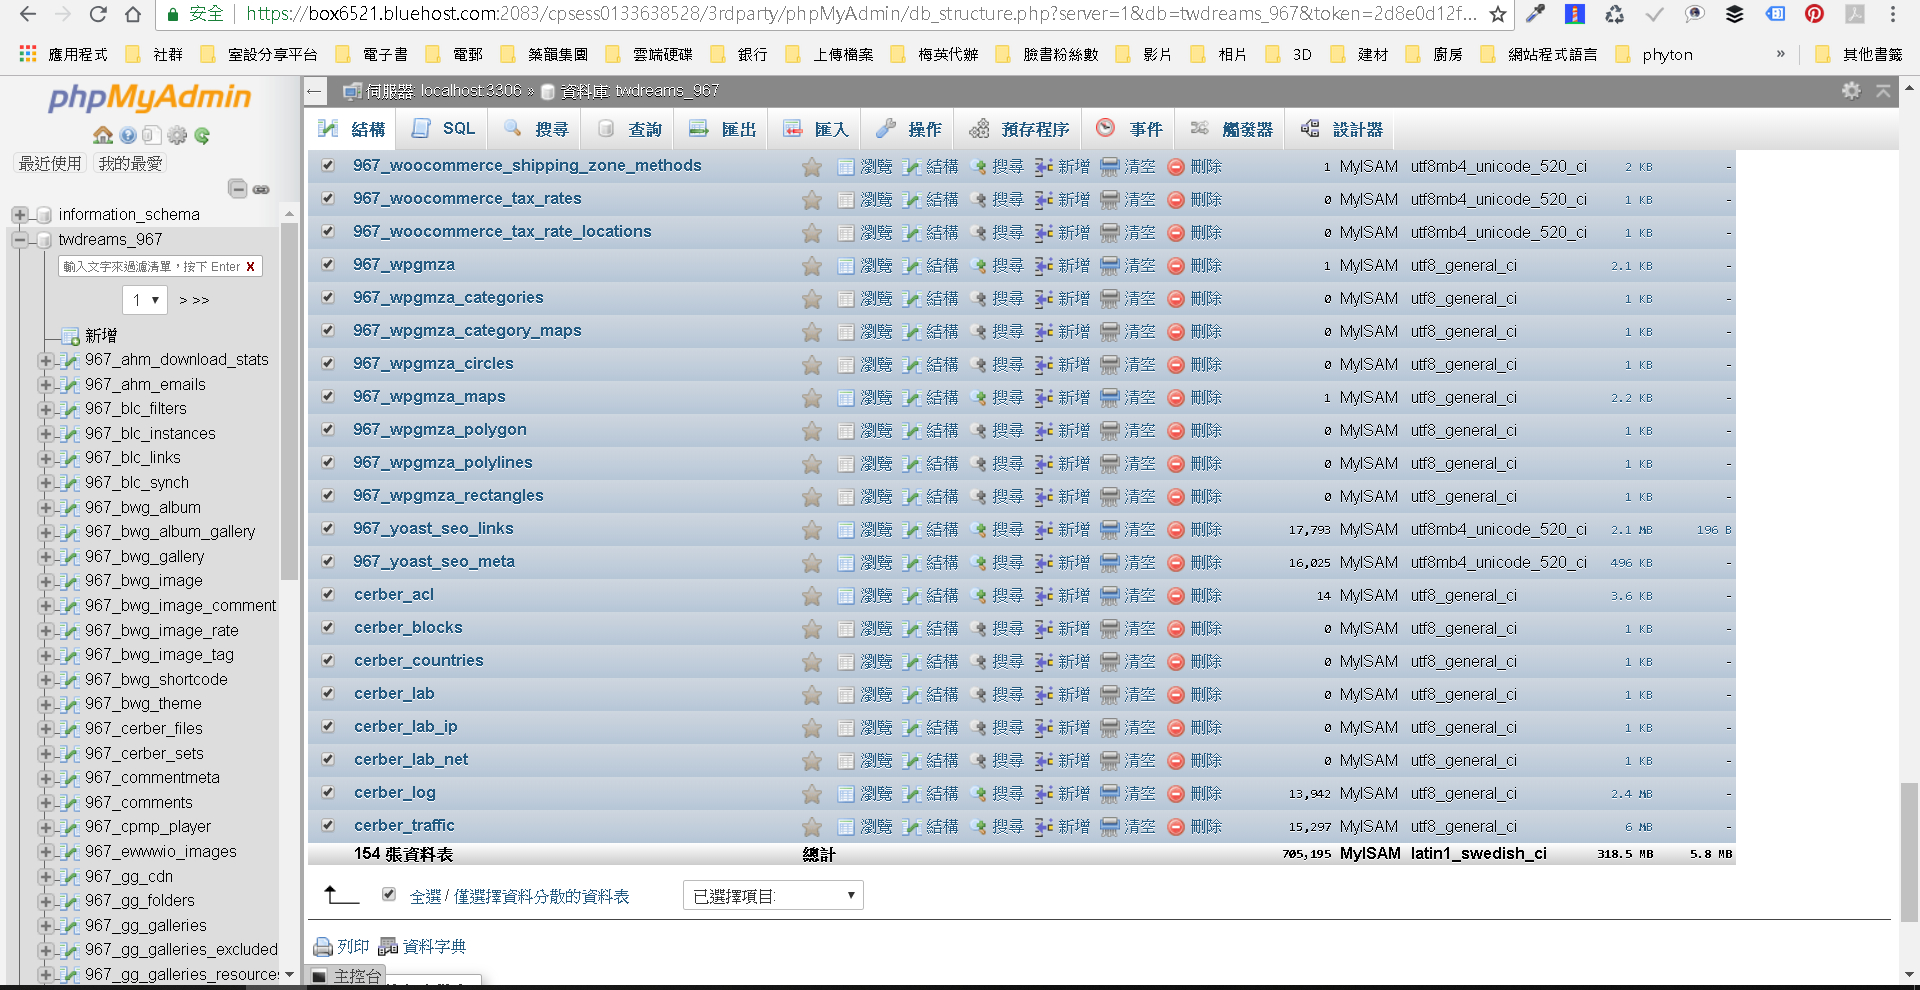Viewport: 1920px width, 990px height.
Task: Expand the 967_gg_folders tree node
Action: coord(45,901)
